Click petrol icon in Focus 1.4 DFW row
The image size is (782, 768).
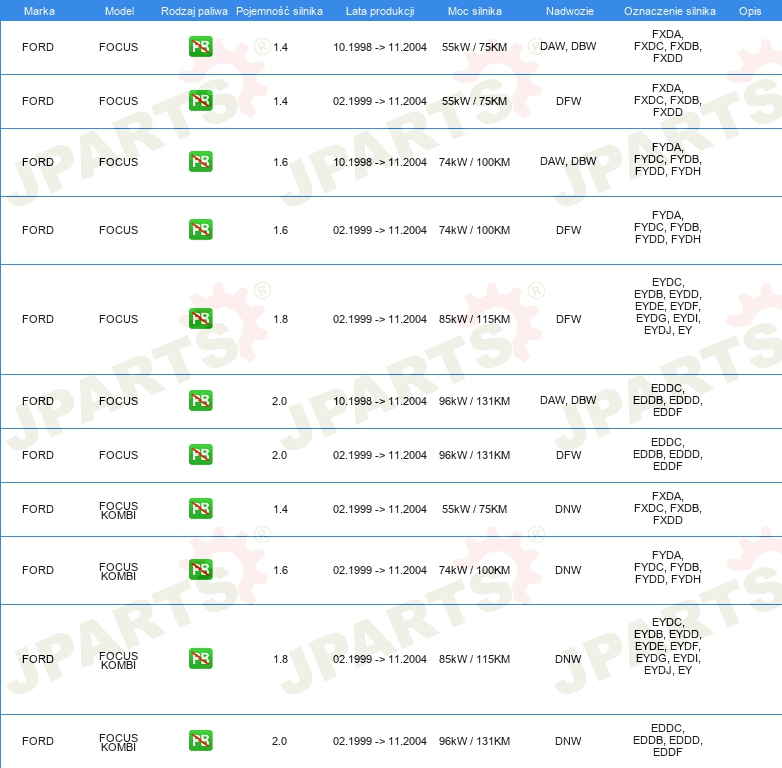200,101
